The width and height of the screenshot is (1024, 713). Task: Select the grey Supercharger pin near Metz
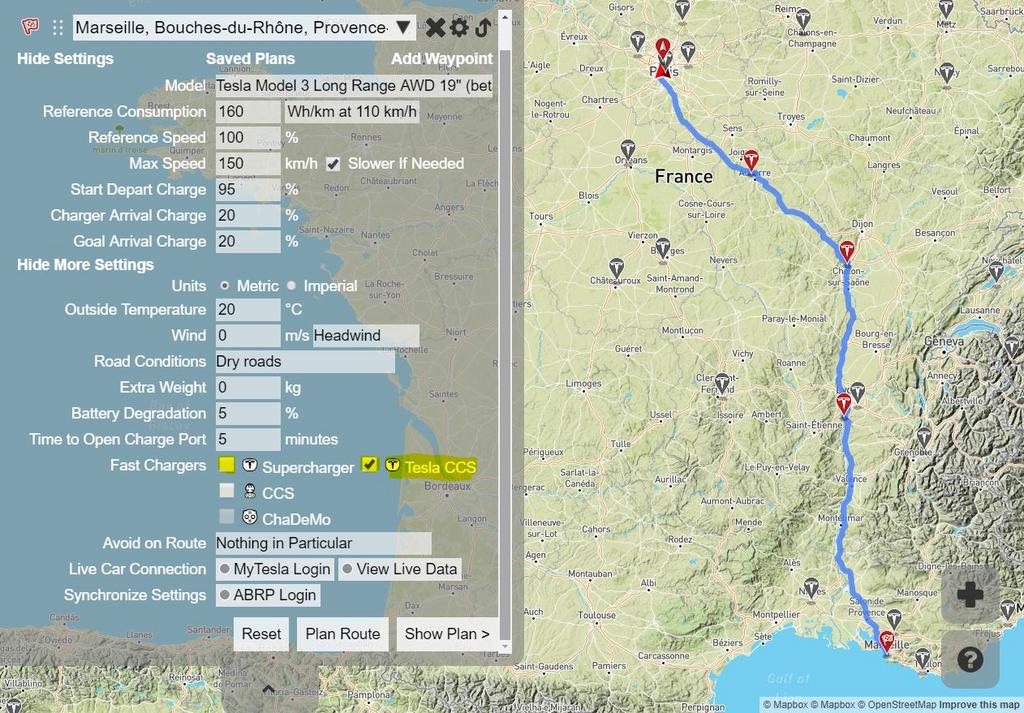pyautogui.click(x=946, y=10)
